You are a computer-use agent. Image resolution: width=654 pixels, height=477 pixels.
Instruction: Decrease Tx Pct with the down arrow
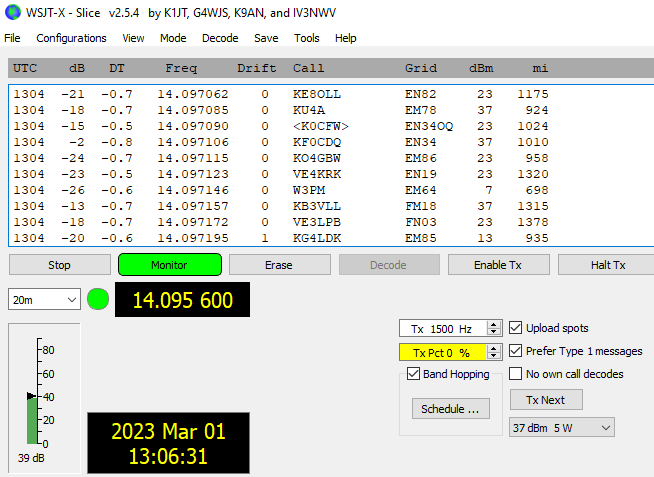point(494,356)
